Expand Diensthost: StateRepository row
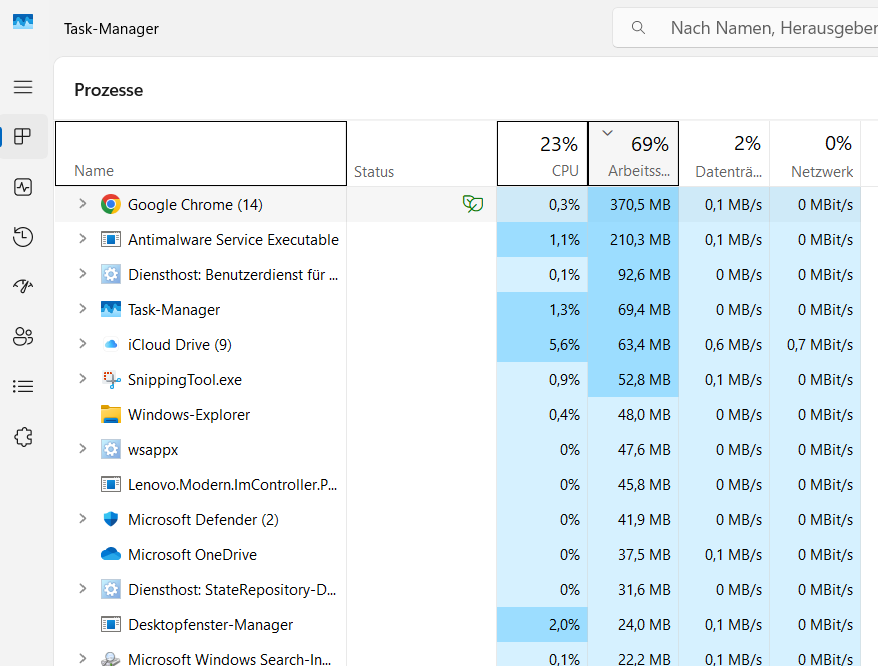The width and height of the screenshot is (878, 666). tap(83, 589)
